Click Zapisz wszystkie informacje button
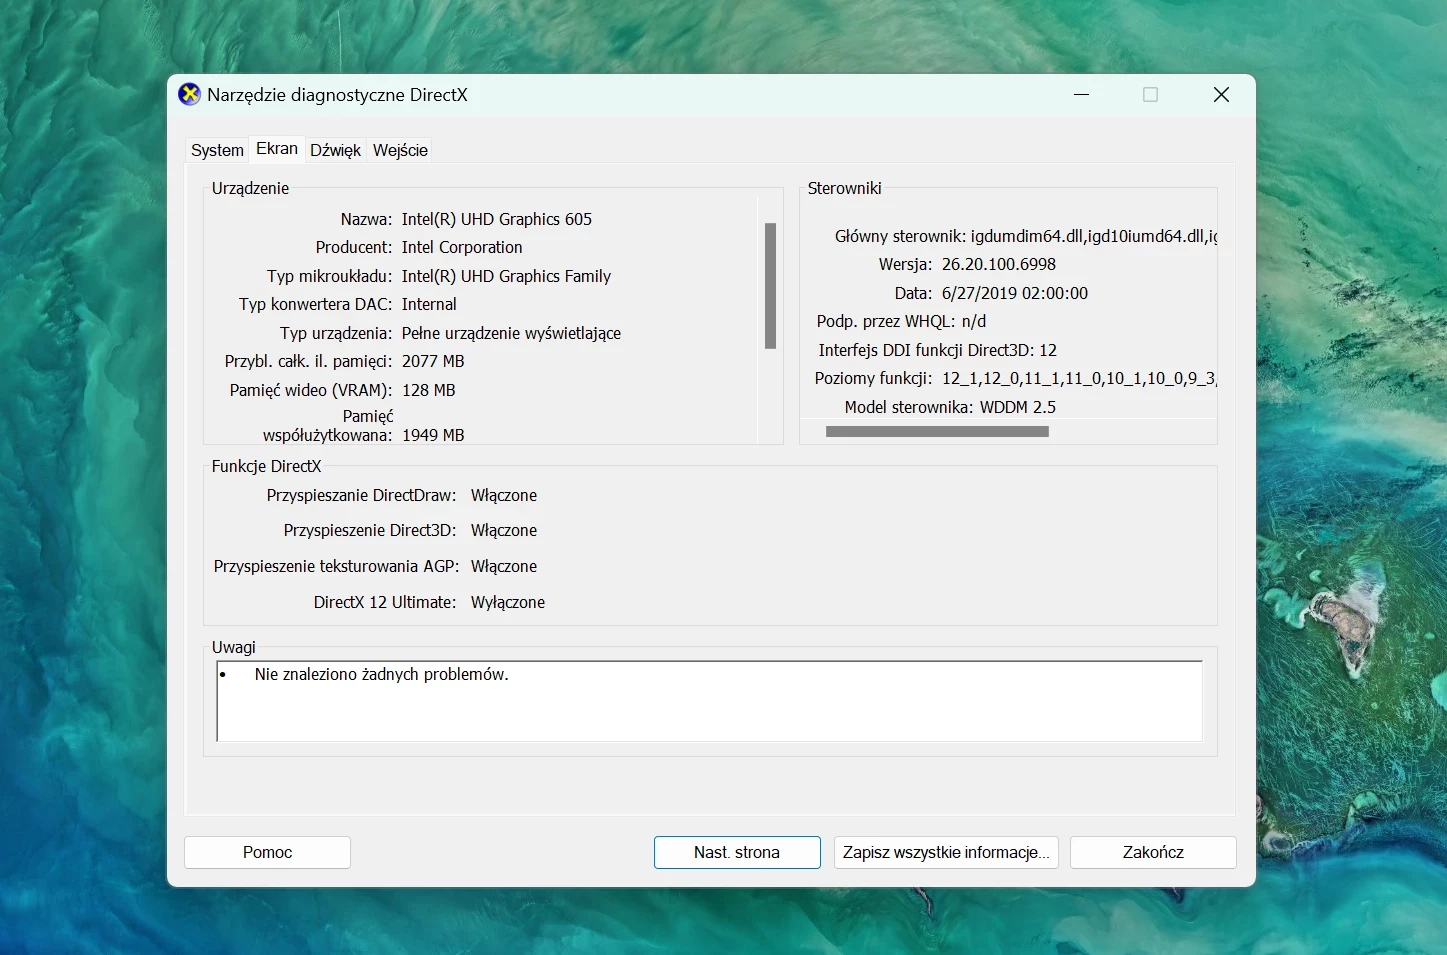 tap(946, 852)
